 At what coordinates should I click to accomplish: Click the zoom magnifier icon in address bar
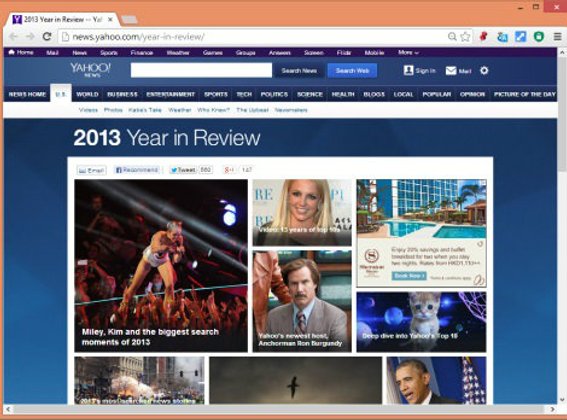(x=452, y=37)
